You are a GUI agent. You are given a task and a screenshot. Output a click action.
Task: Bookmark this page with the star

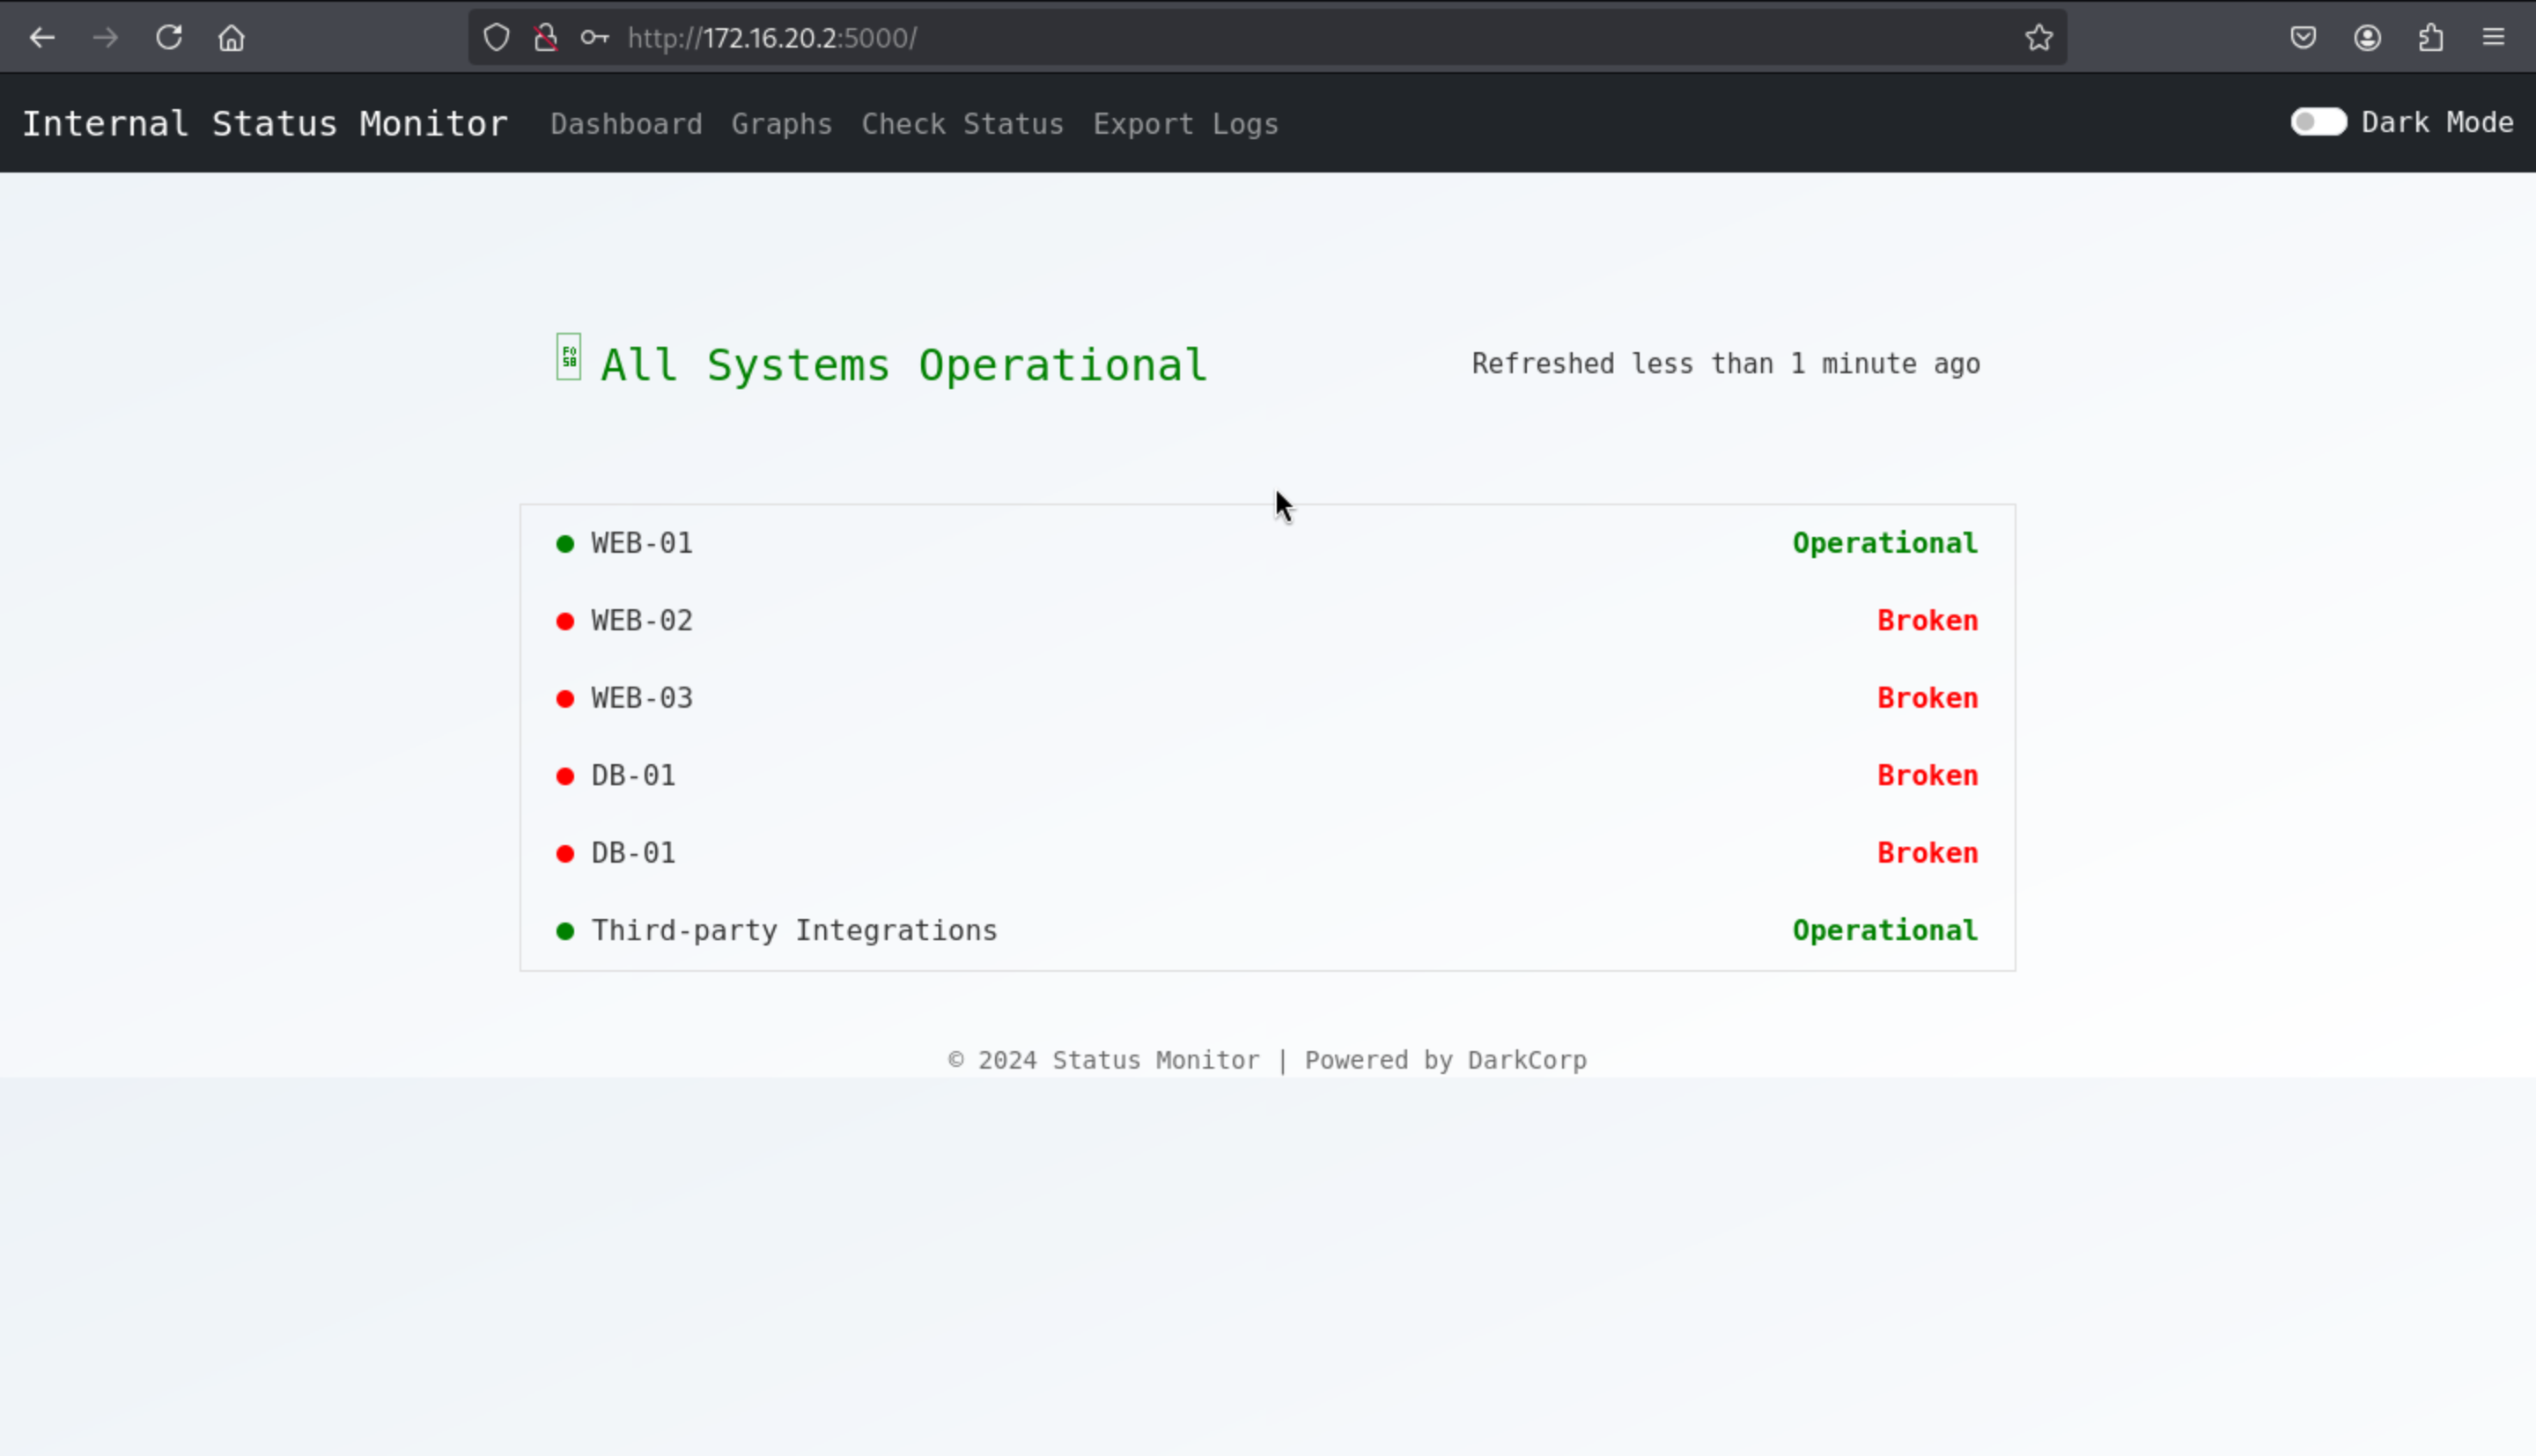coord(2038,38)
